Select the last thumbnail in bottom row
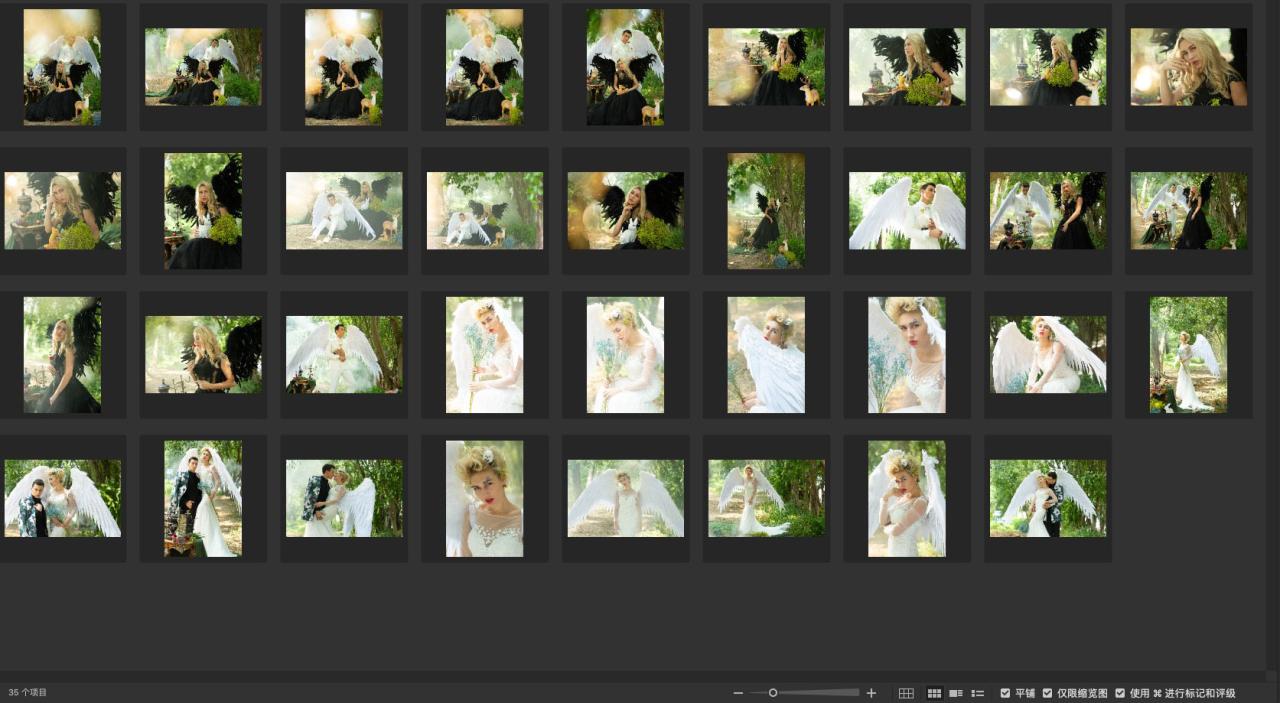 pos(1048,498)
